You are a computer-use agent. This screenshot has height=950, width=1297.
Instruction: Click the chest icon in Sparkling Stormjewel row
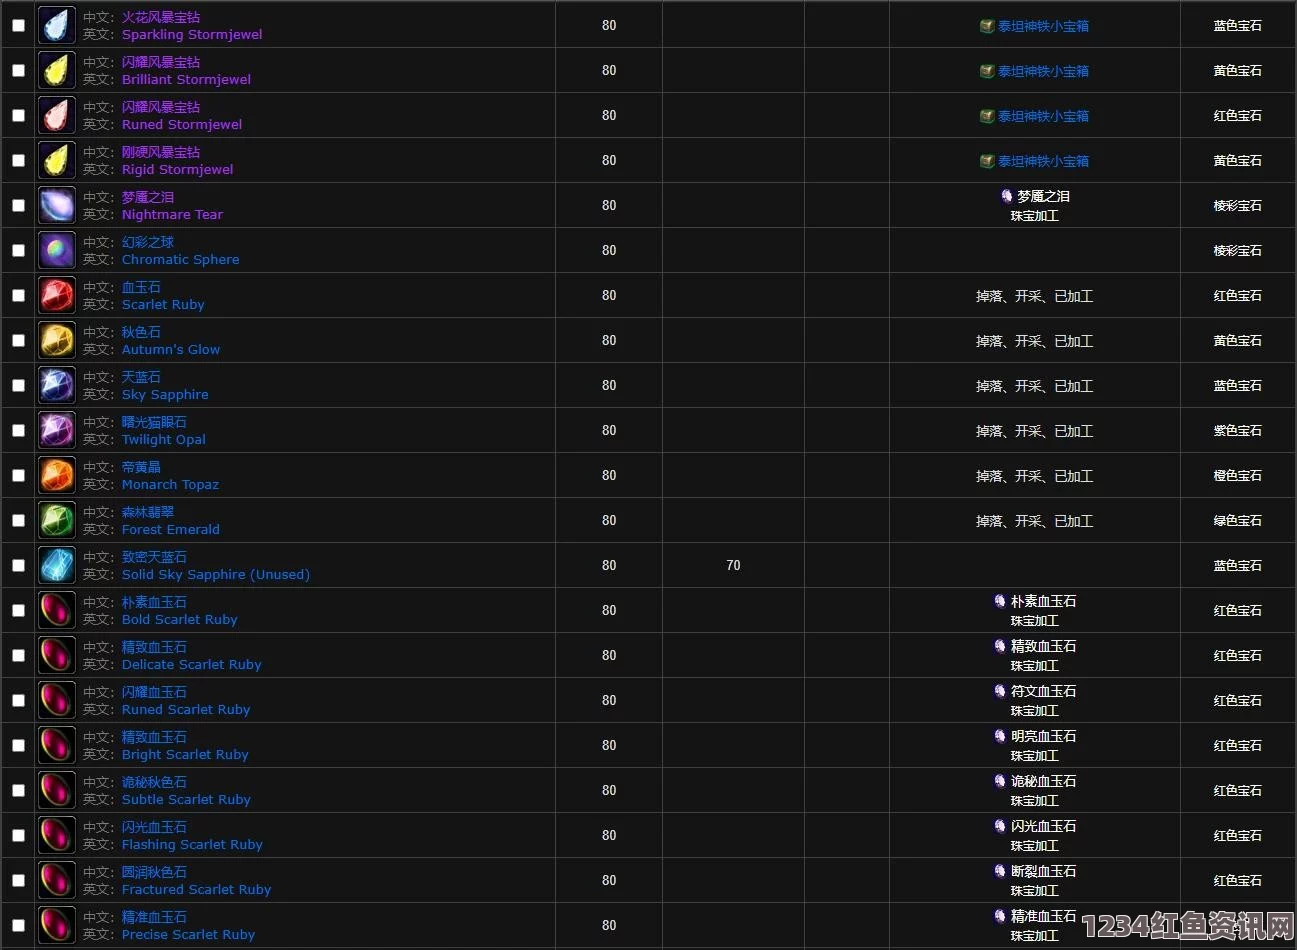tap(987, 26)
